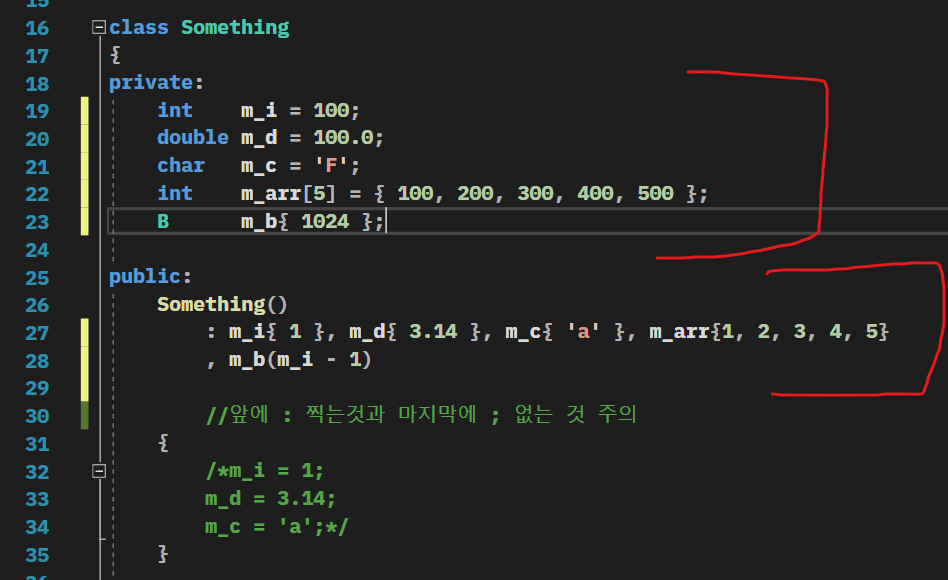Click line number 16 in gutter
The image size is (948, 580).
(37, 28)
